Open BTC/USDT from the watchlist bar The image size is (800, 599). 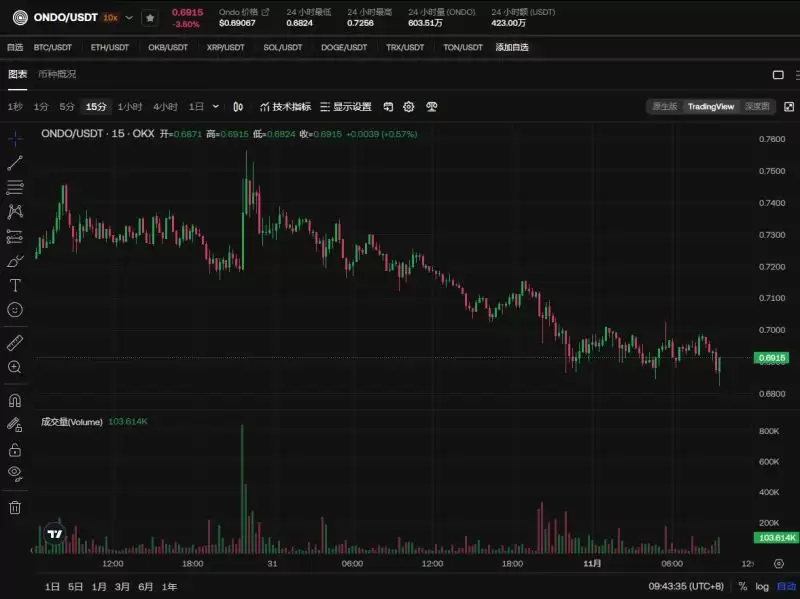tap(53, 47)
